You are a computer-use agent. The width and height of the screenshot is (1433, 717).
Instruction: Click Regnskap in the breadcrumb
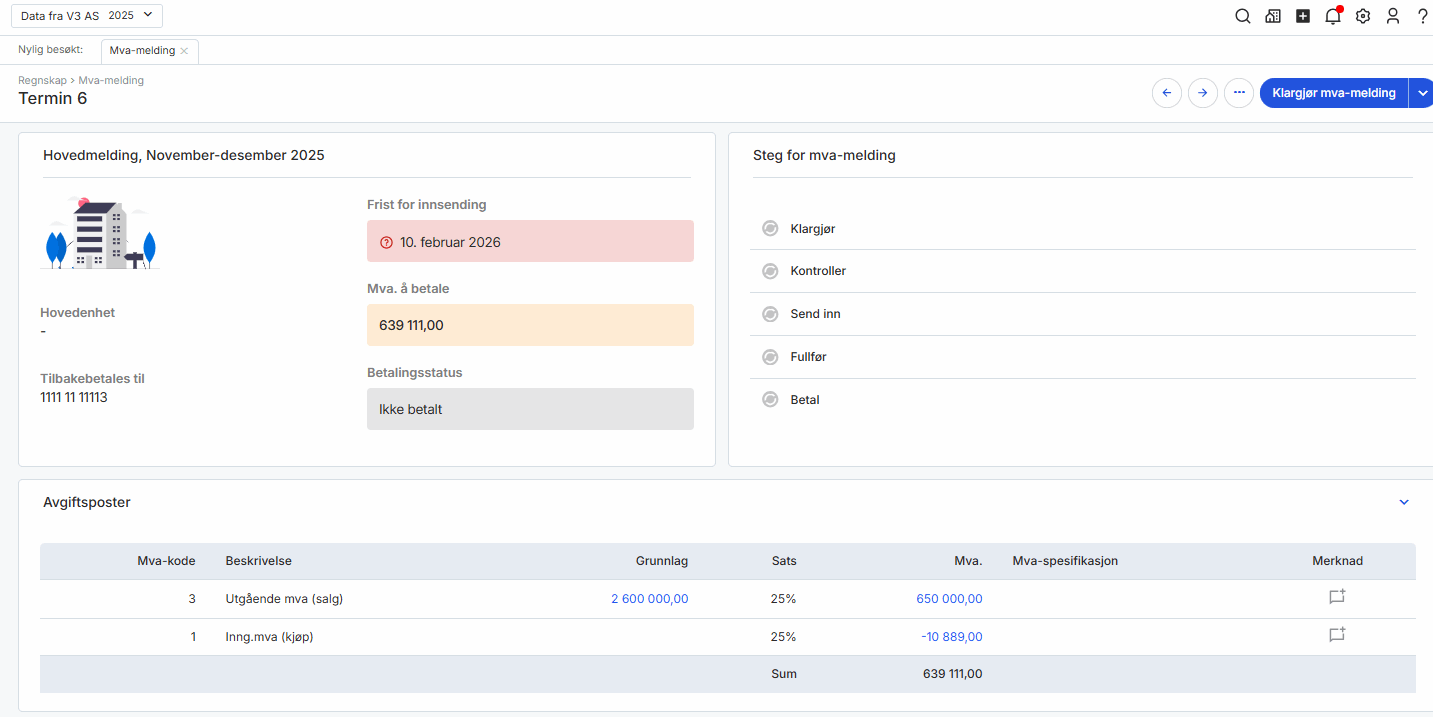click(42, 80)
